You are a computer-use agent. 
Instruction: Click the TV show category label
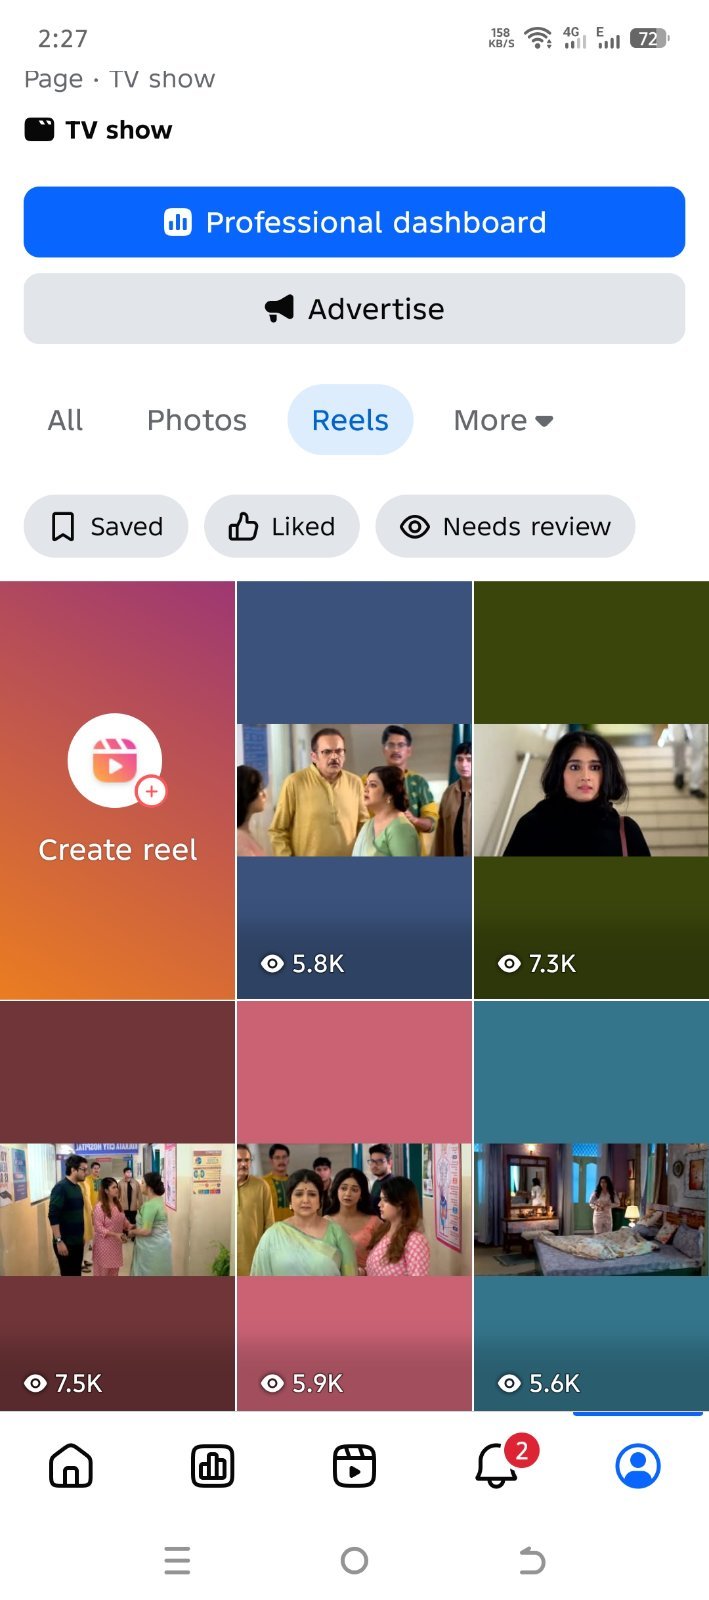(119, 130)
